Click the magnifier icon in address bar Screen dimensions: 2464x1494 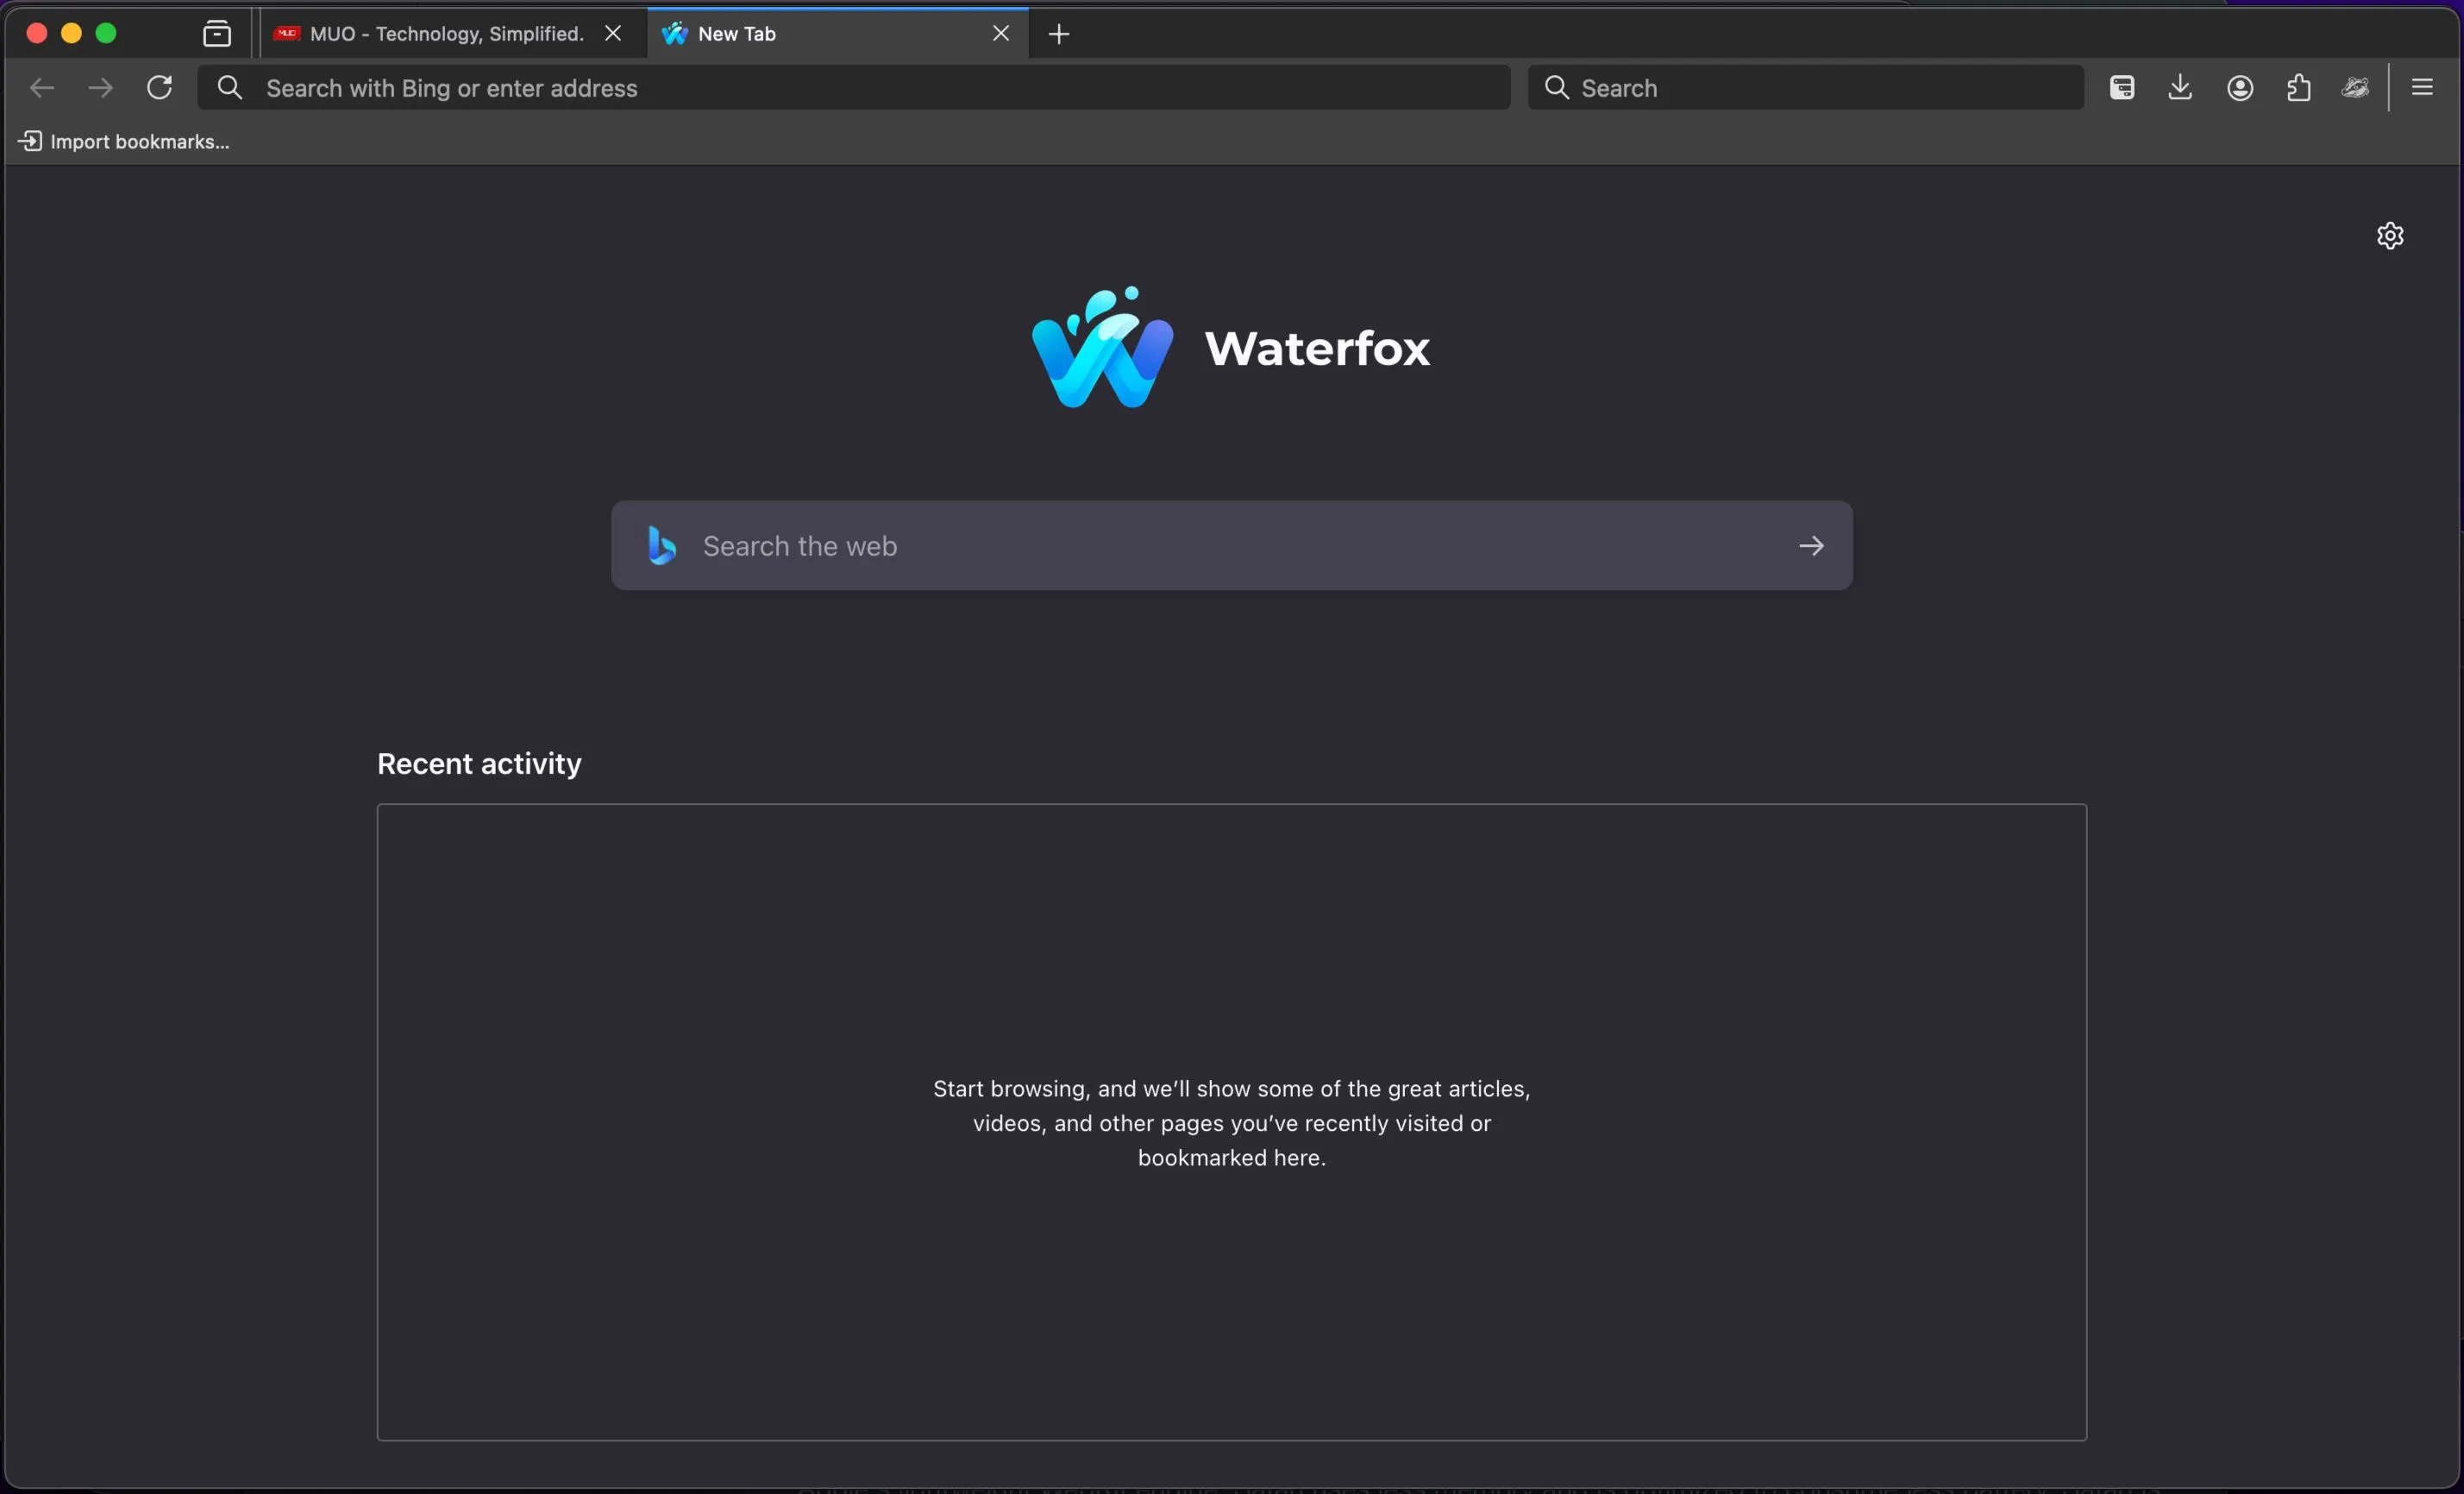[230, 88]
